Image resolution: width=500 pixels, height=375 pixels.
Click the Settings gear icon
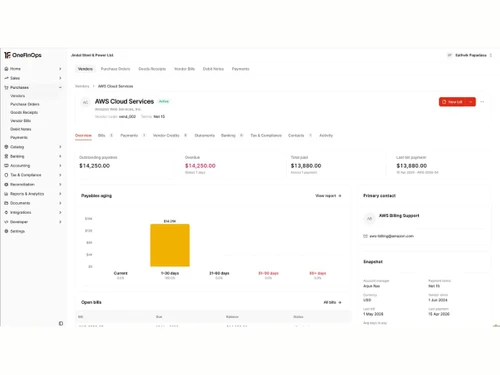pos(6,231)
